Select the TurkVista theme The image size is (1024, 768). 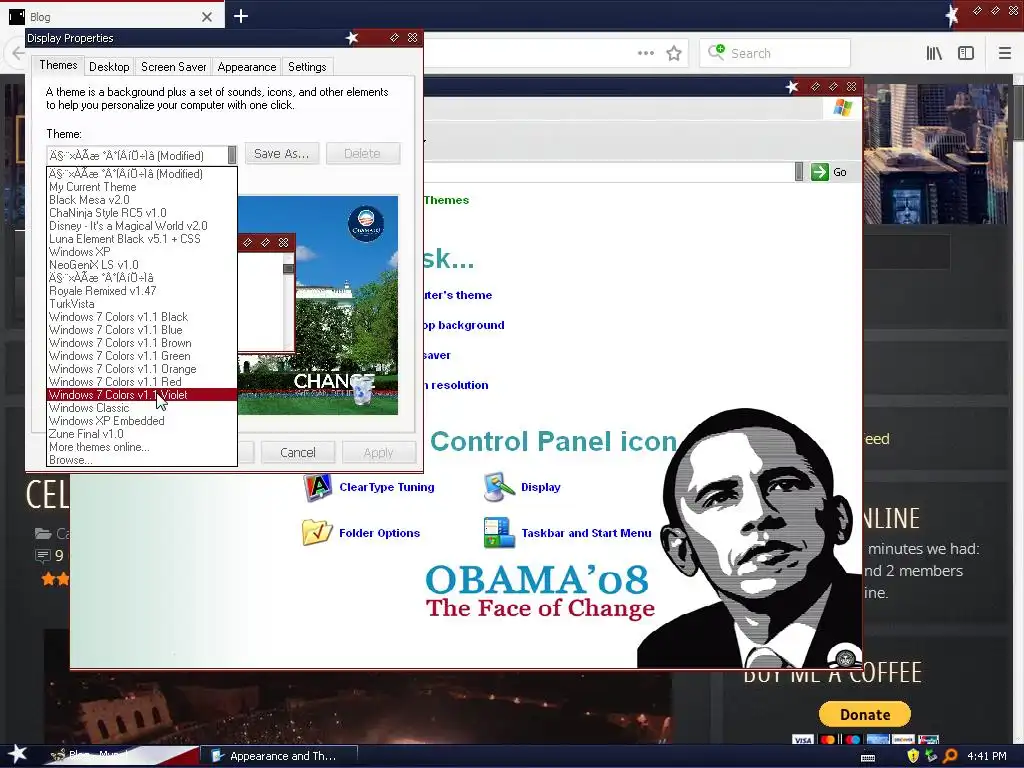pyautogui.click(x=142, y=304)
